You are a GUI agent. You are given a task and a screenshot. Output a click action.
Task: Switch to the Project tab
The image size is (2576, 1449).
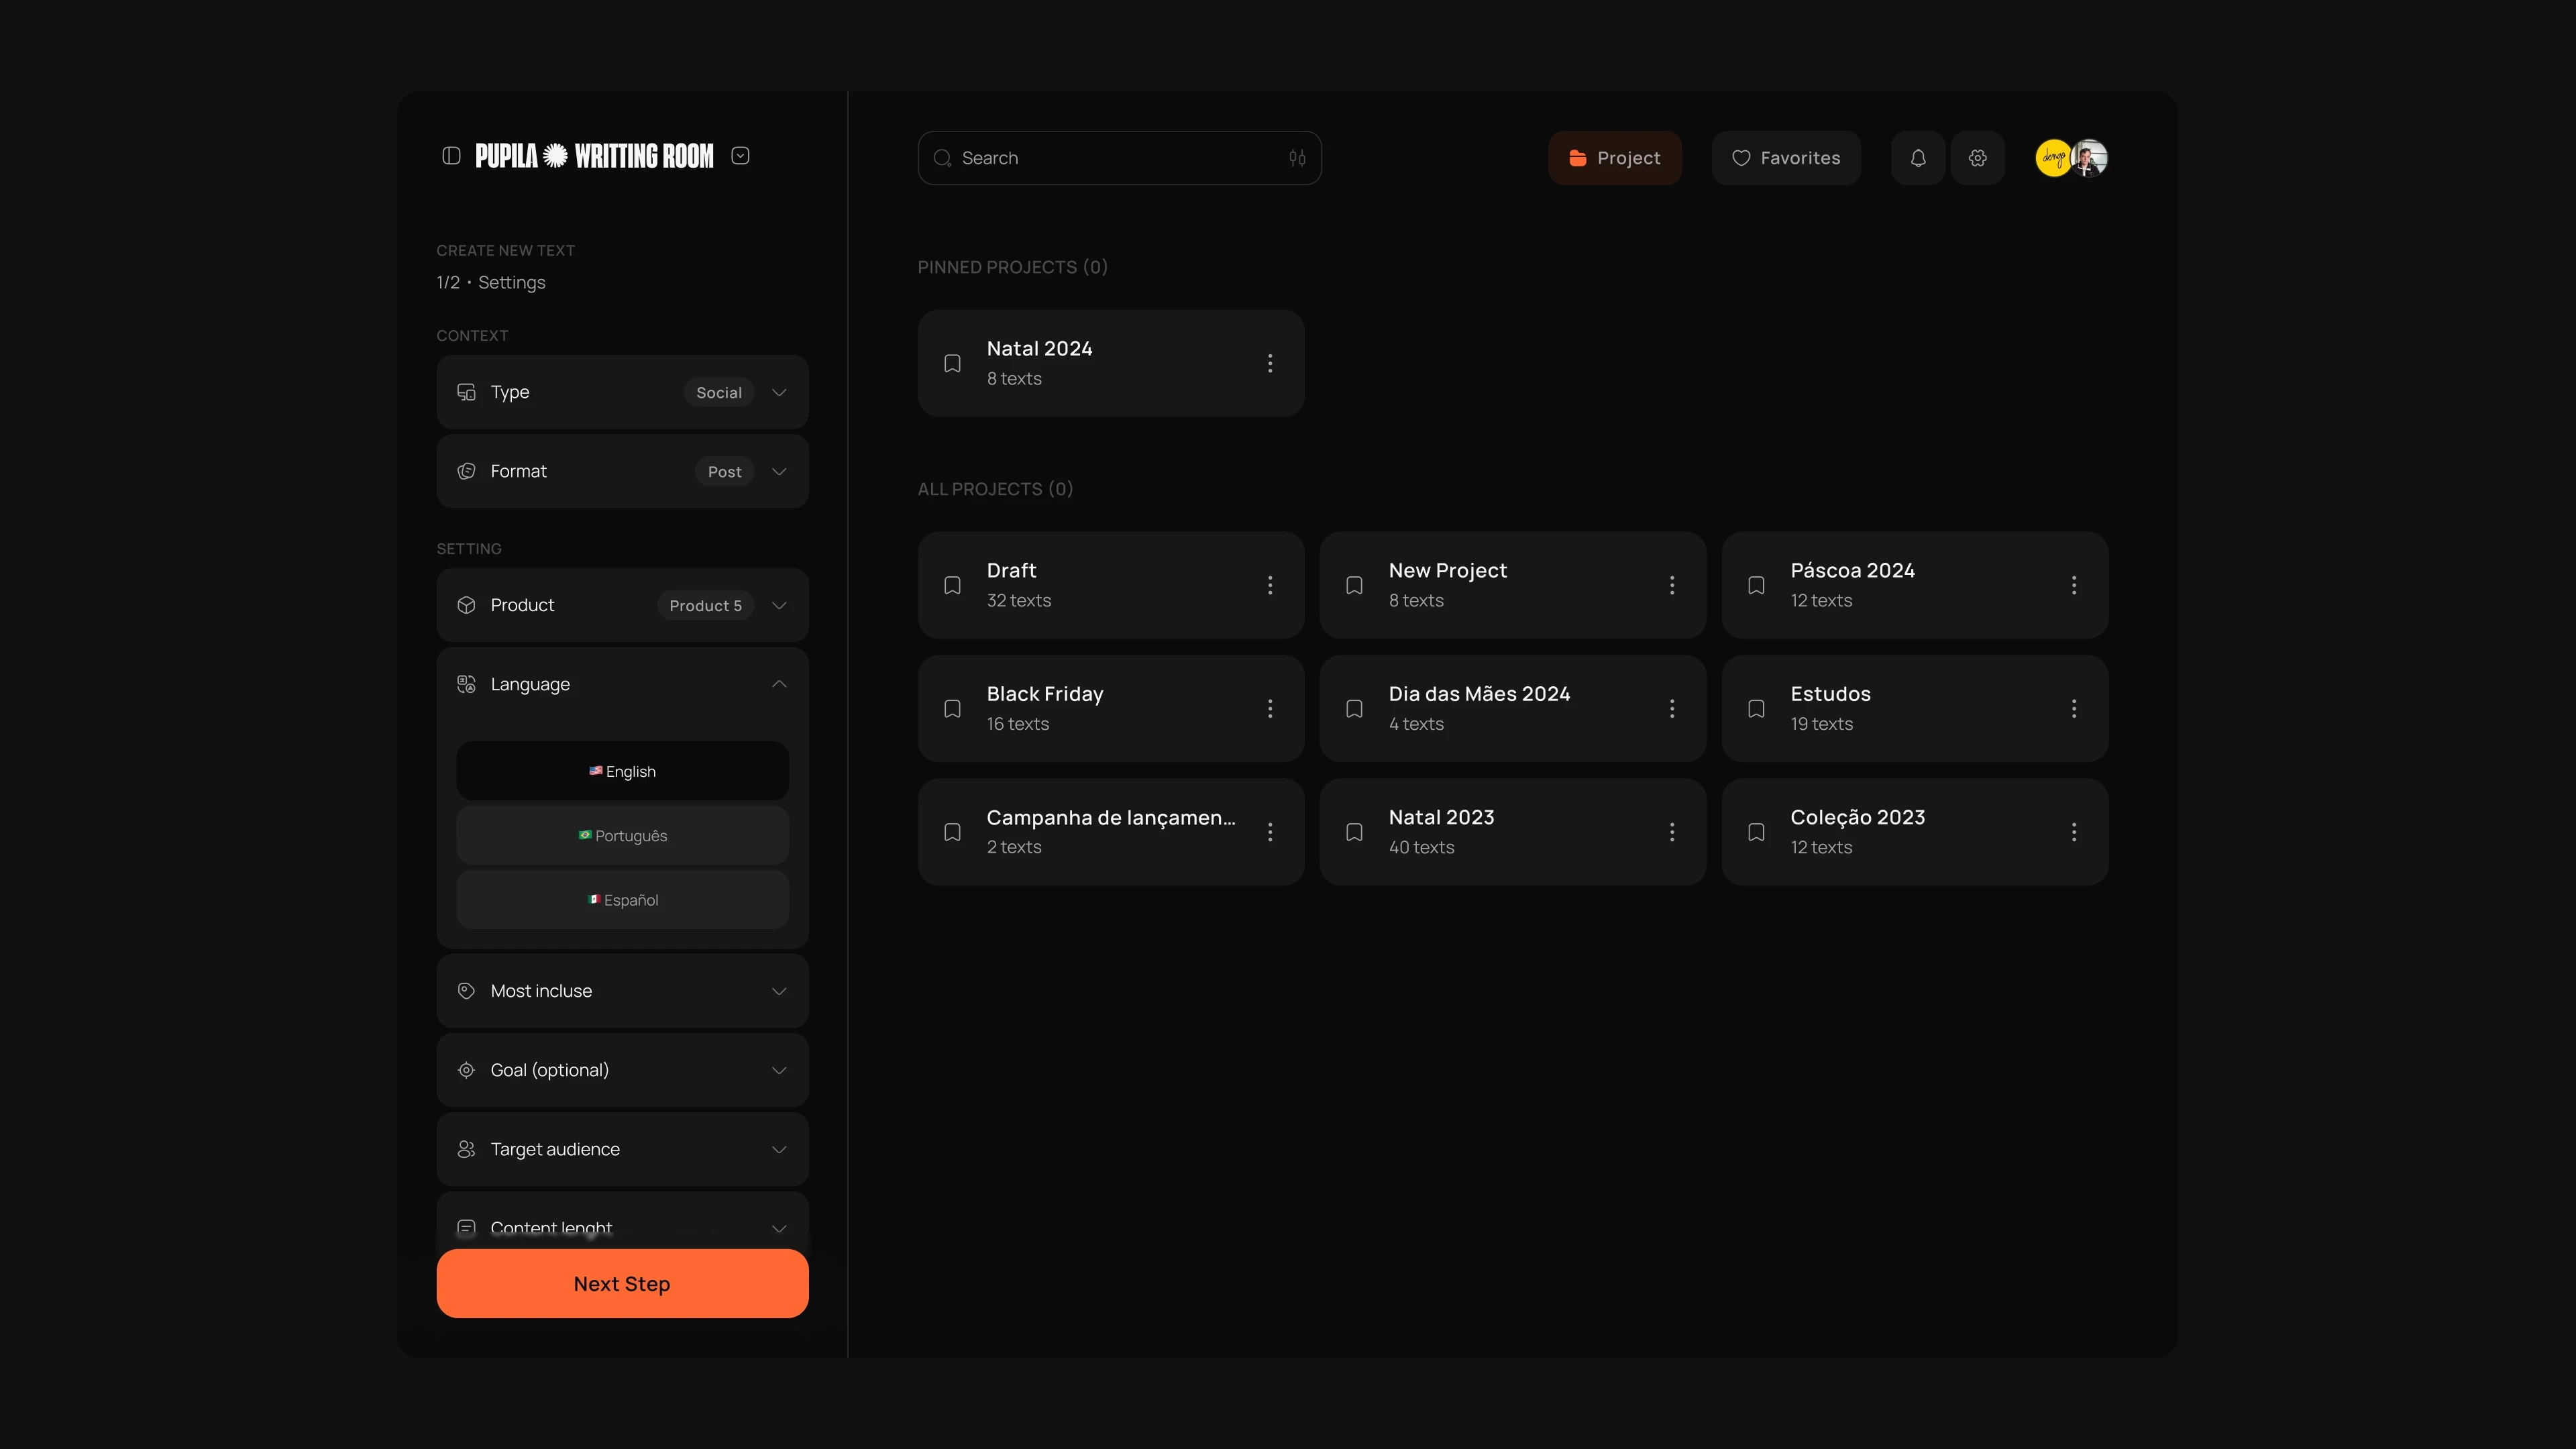tap(1614, 158)
